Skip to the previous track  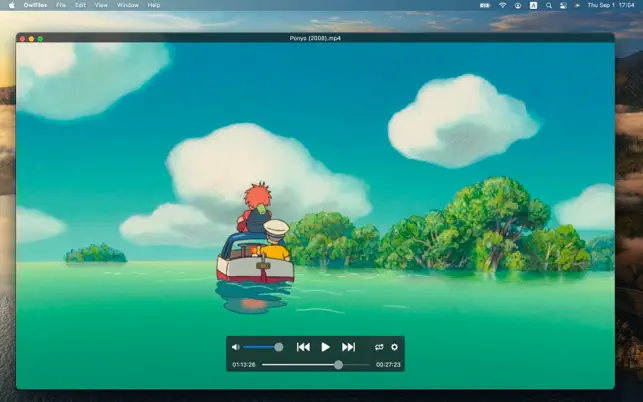[x=303, y=347]
